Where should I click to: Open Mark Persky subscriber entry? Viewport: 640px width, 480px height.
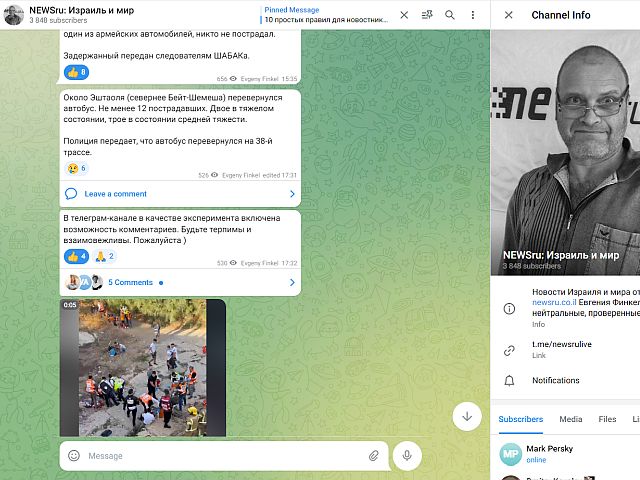pyautogui.click(x=565, y=454)
